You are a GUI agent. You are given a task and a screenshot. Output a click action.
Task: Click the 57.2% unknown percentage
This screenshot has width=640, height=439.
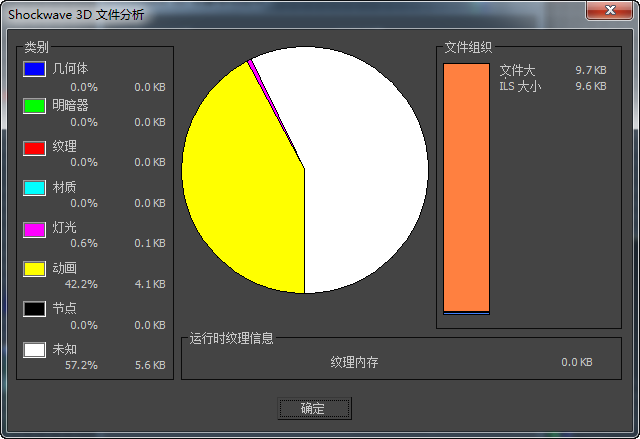click(x=81, y=365)
